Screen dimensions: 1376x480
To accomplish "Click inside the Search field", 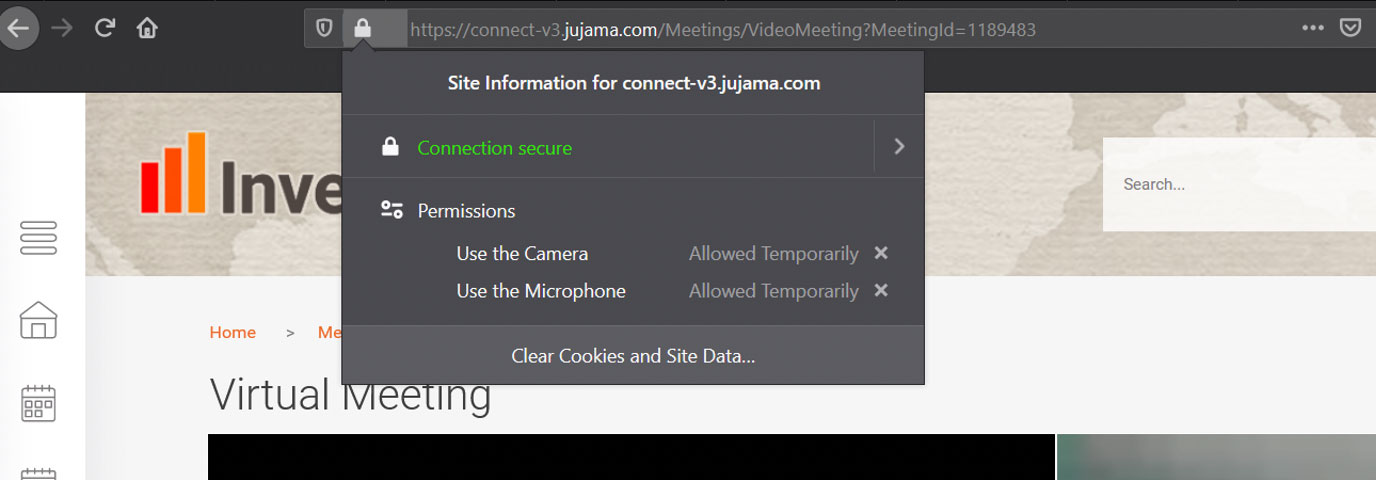I will pyautogui.click(x=1239, y=184).
